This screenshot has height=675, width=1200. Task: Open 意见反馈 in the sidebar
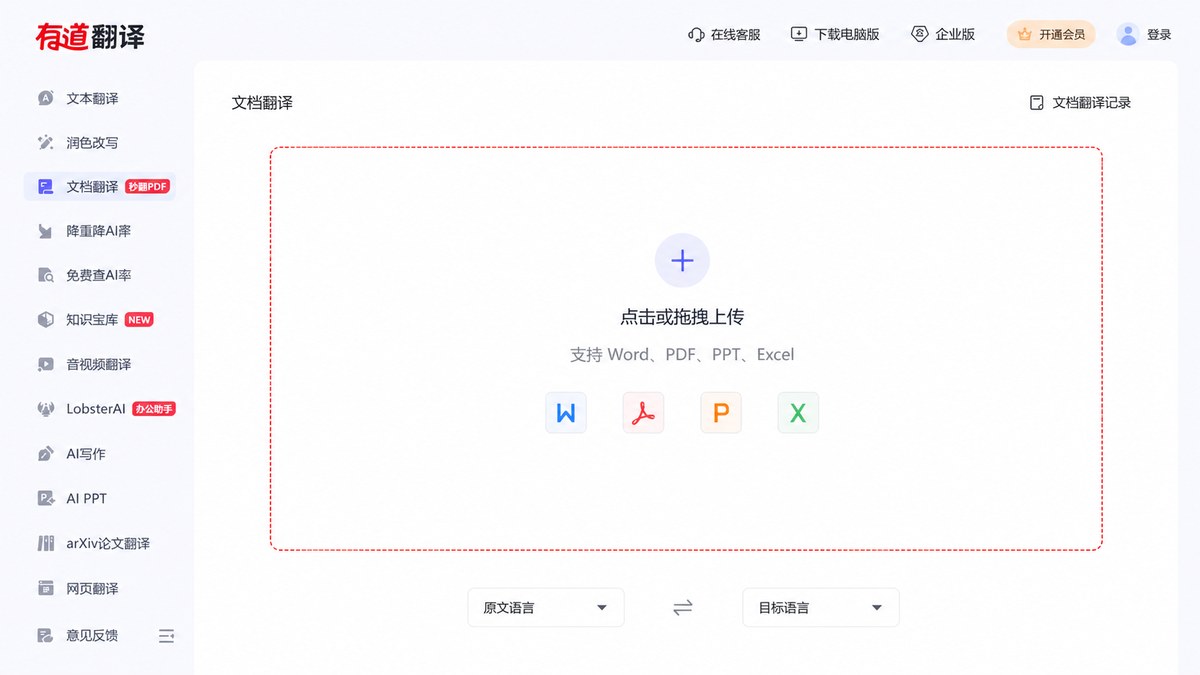pyautogui.click(x=92, y=635)
